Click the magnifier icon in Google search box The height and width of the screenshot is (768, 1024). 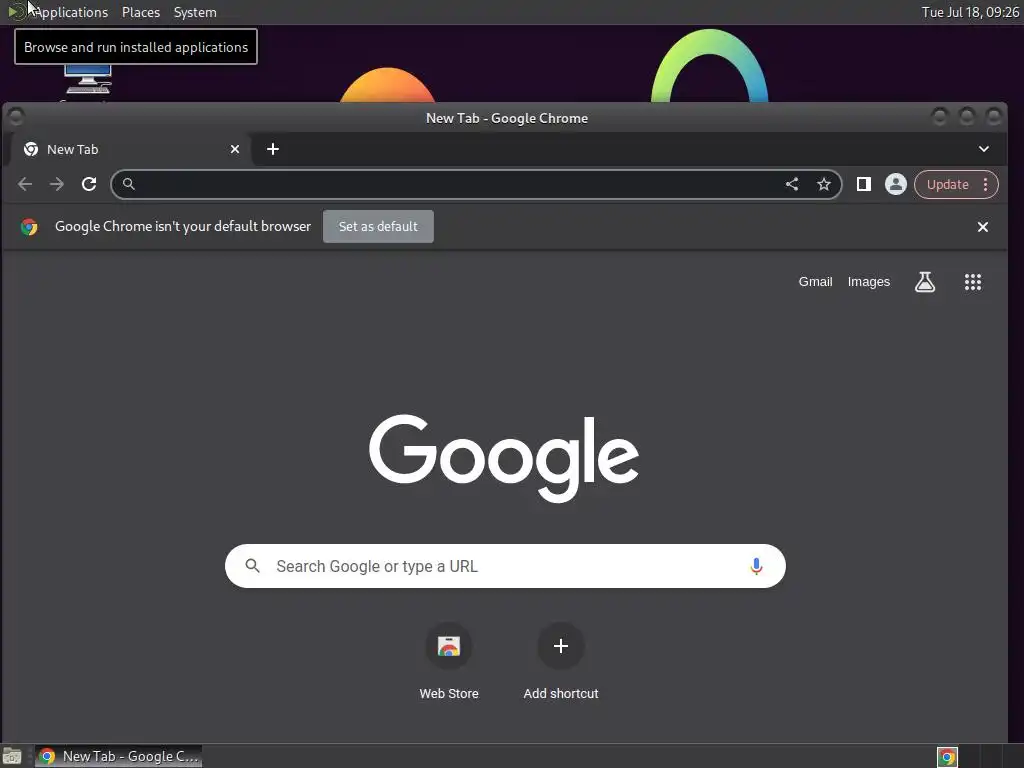click(253, 566)
